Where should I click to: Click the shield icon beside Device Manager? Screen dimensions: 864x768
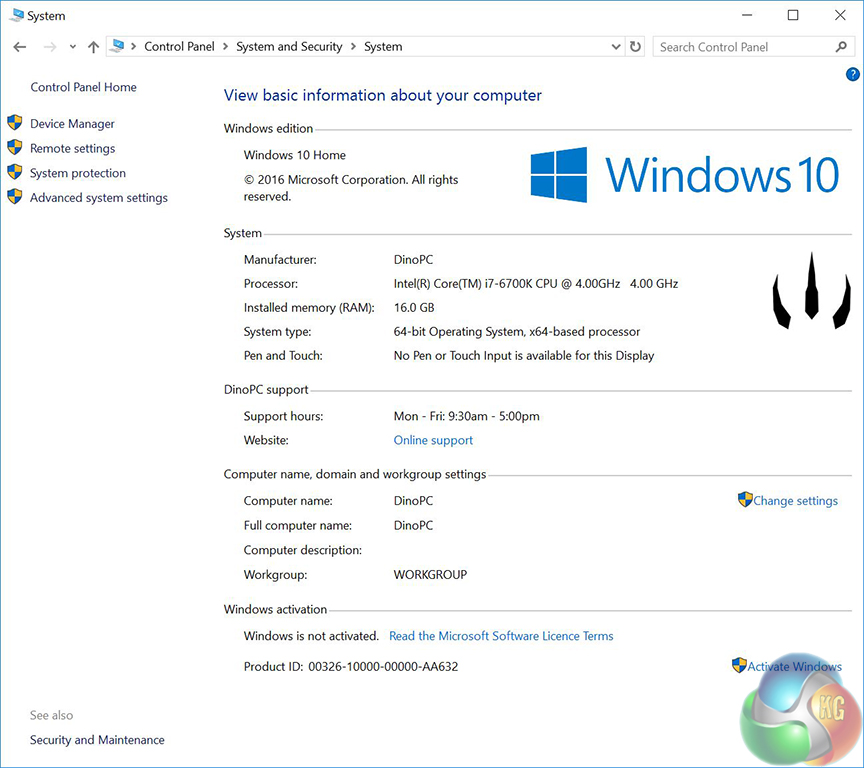15,122
